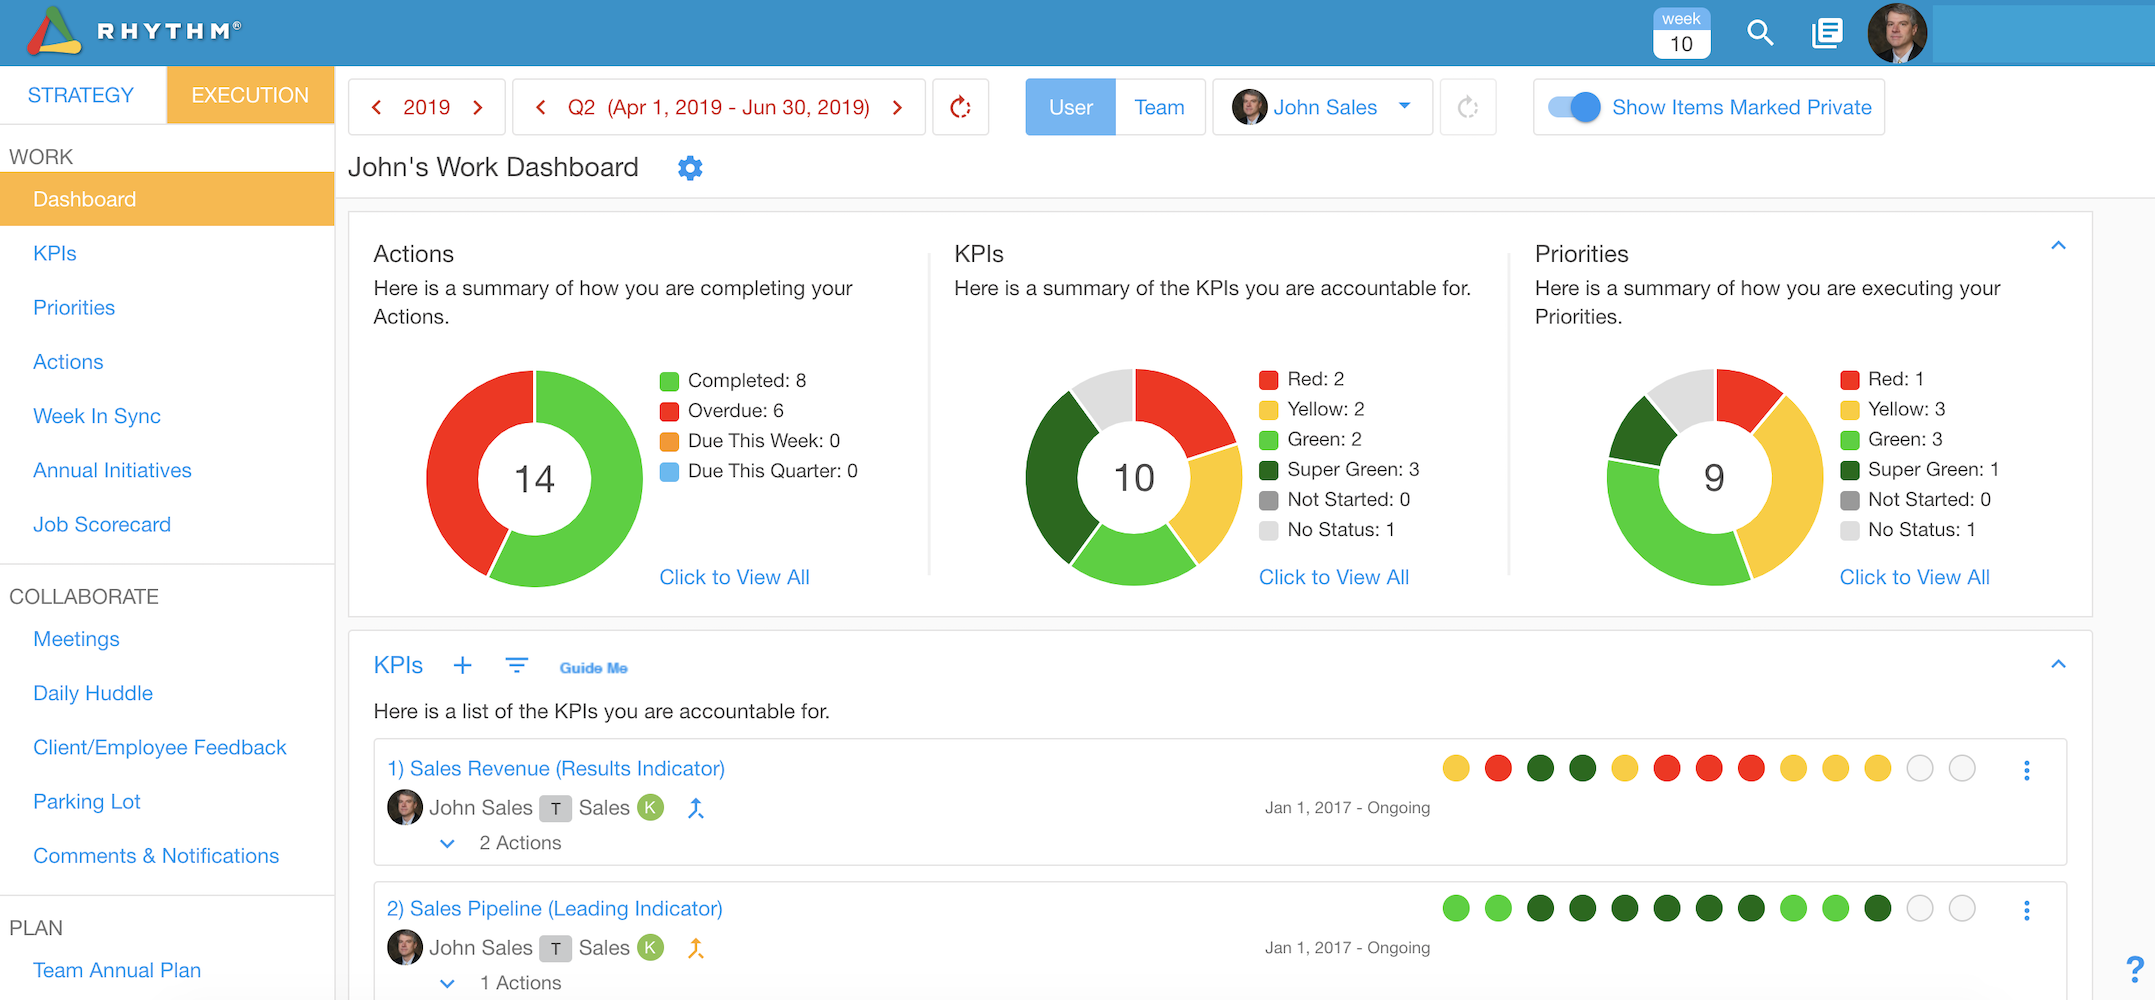Open Sales Revenue three-dot options menu
The image size is (2155, 1000).
click(x=2027, y=770)
